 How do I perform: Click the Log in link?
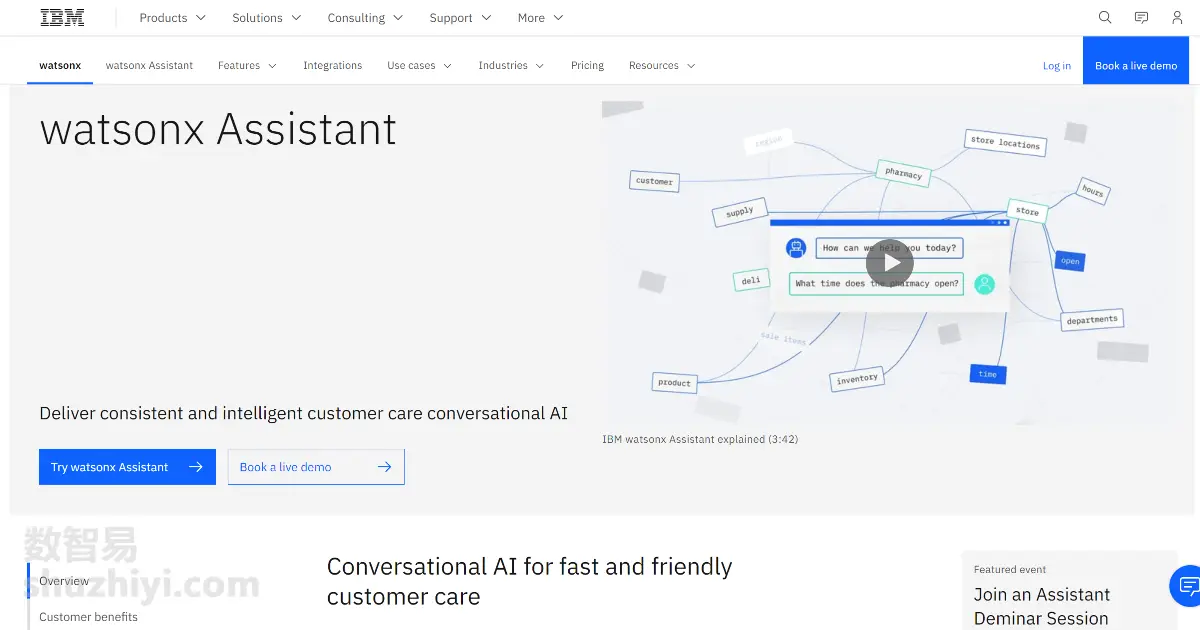[x=1057, y=66]
